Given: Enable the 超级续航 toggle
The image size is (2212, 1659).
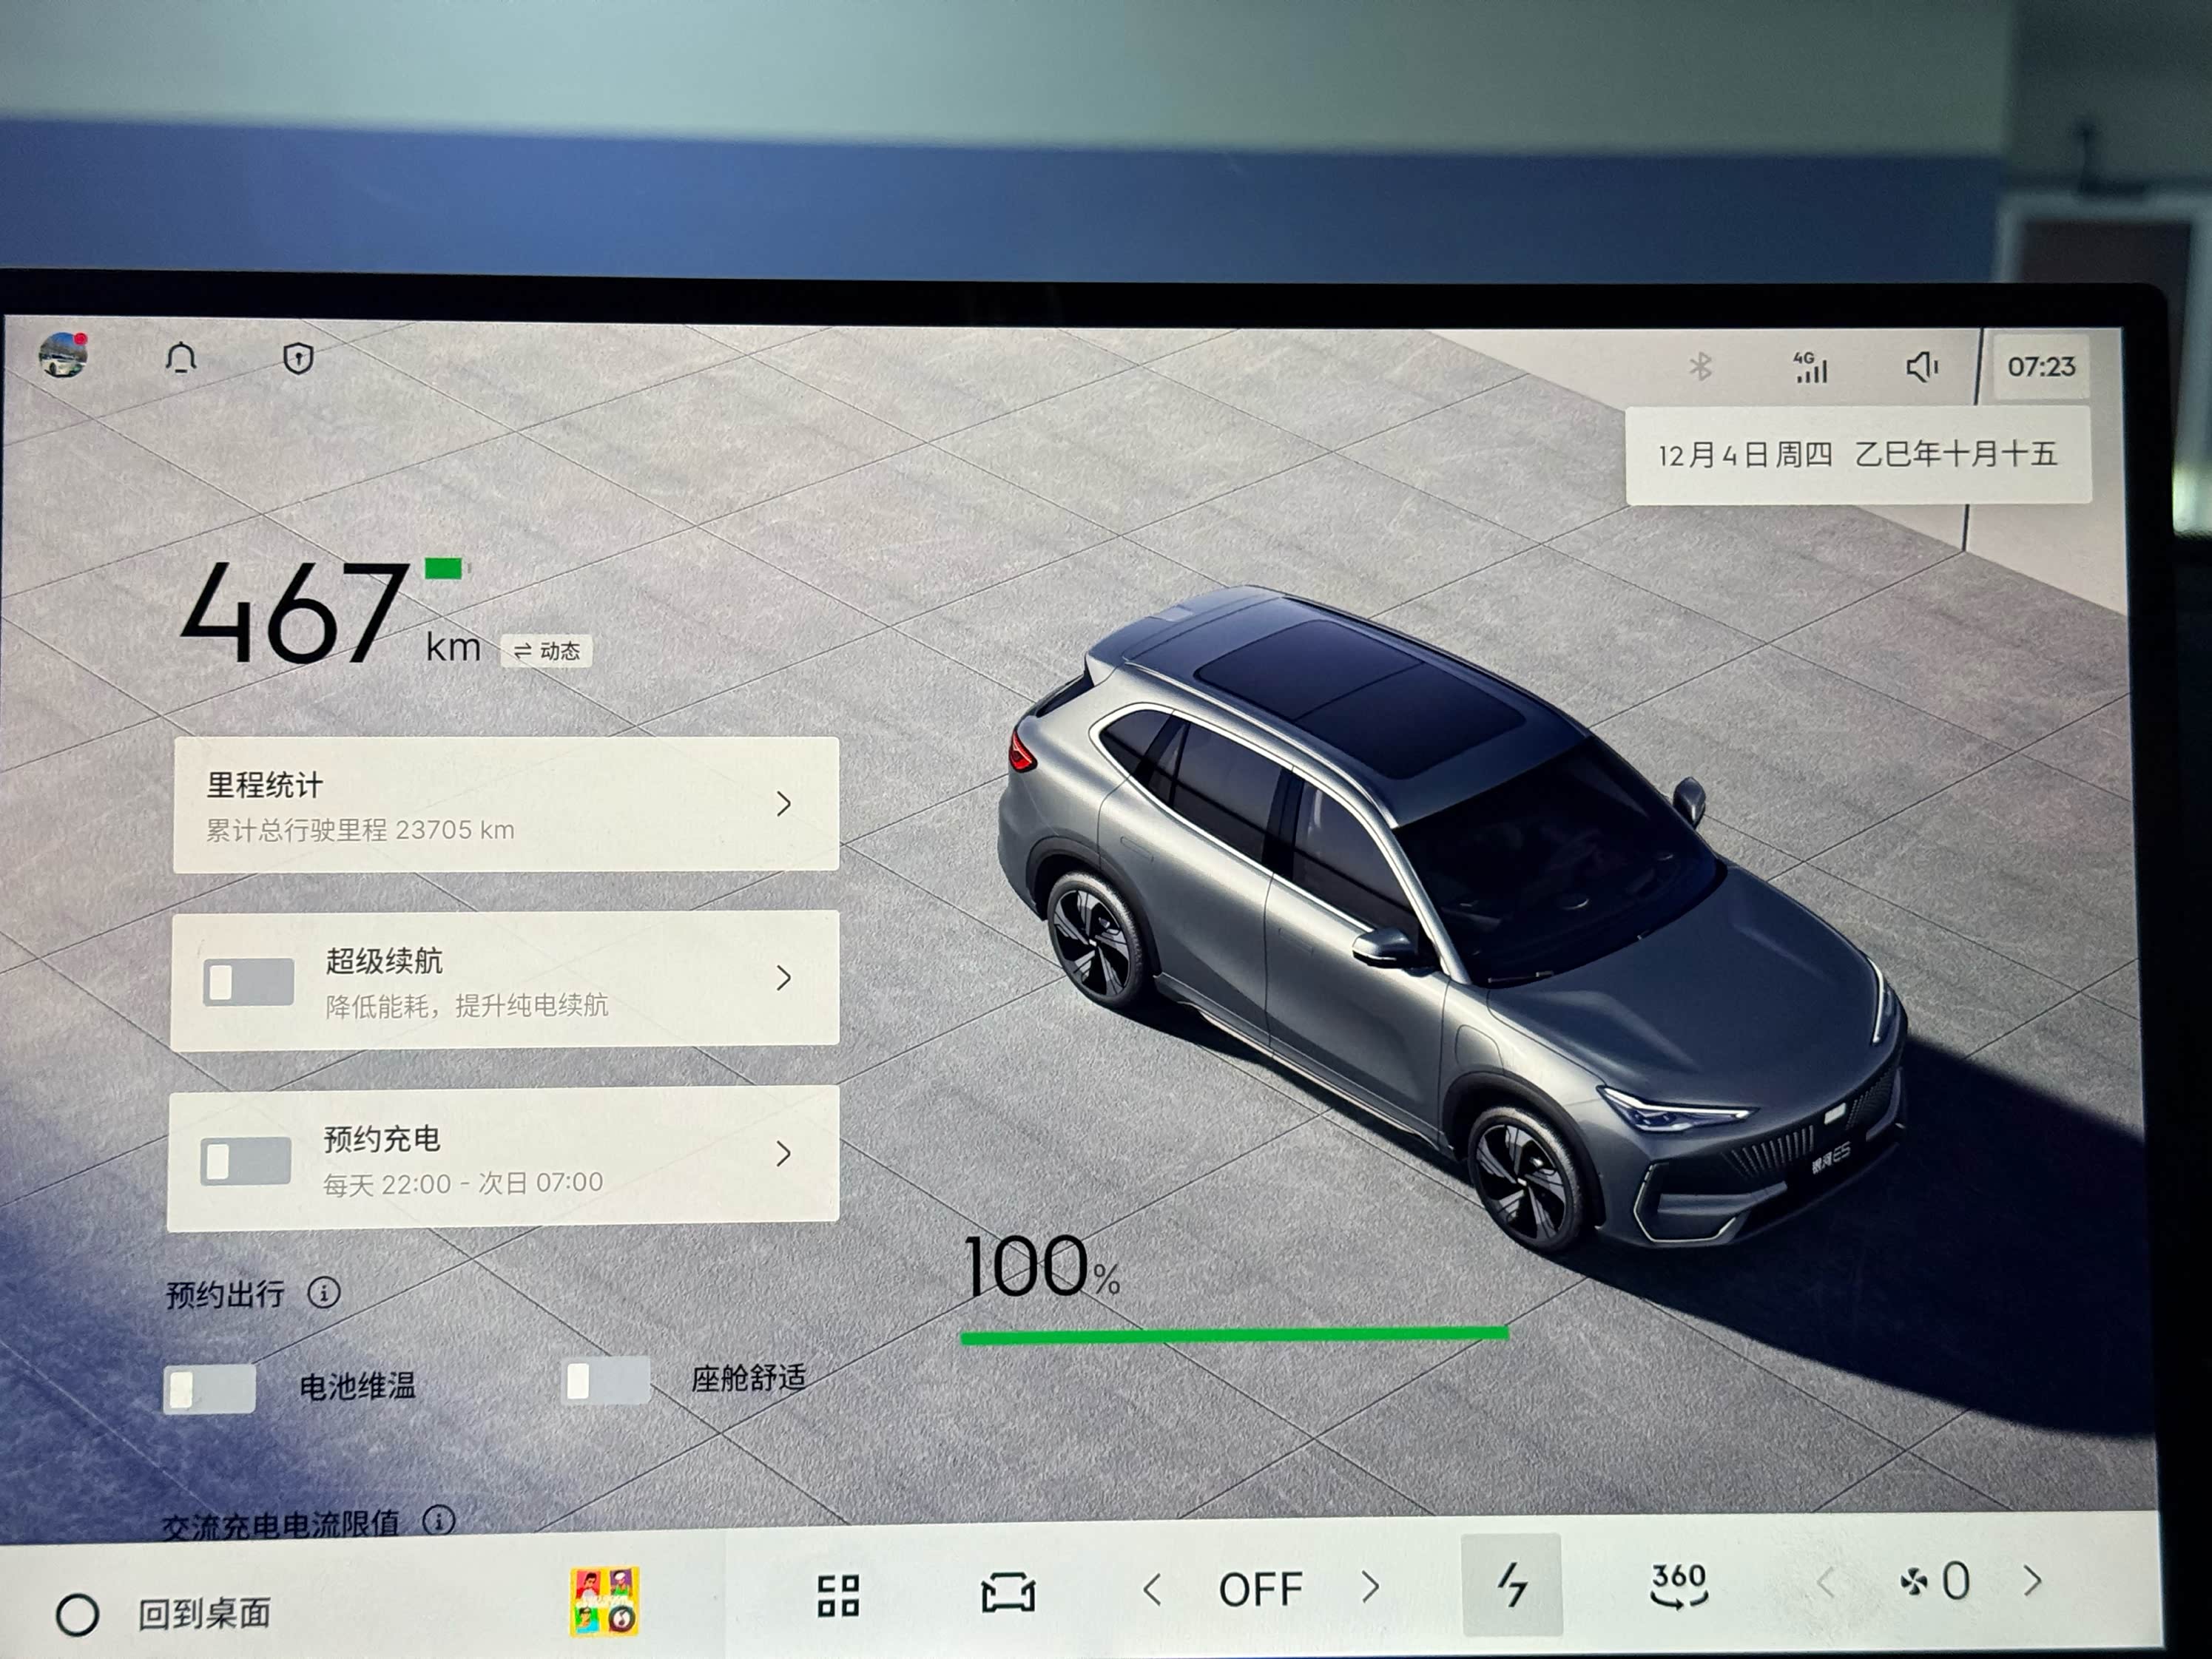Looking at the screenshot, I should (248, 982).
